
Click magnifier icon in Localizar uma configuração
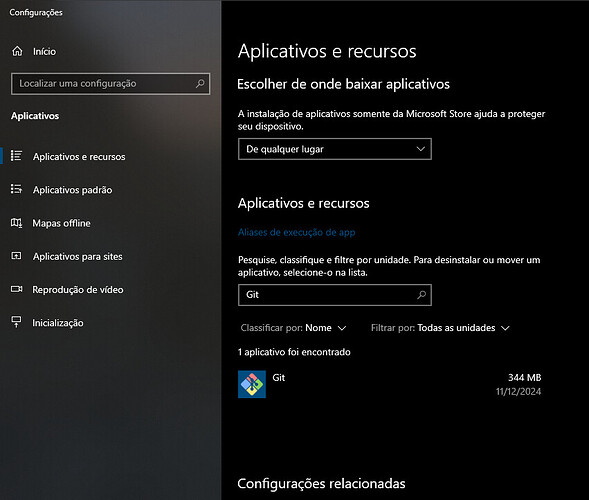(x=200, y=83)
